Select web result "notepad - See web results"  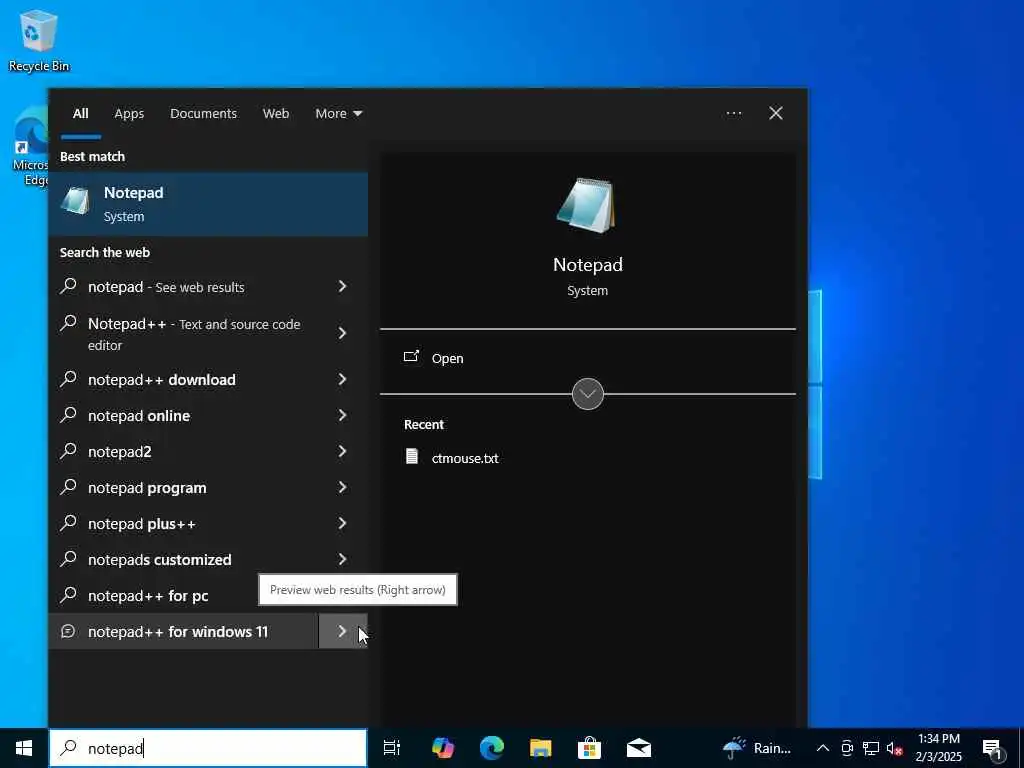point(184,287)
